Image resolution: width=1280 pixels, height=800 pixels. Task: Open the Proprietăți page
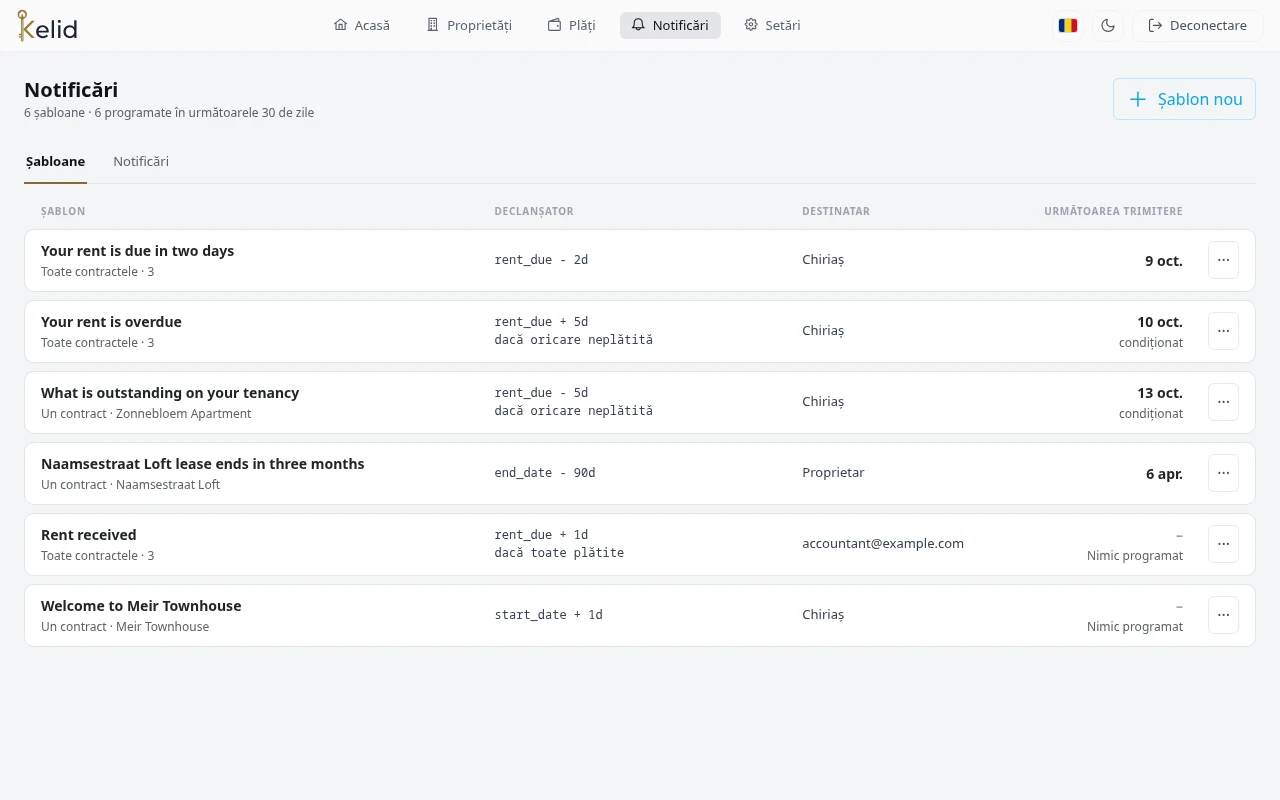469,25
